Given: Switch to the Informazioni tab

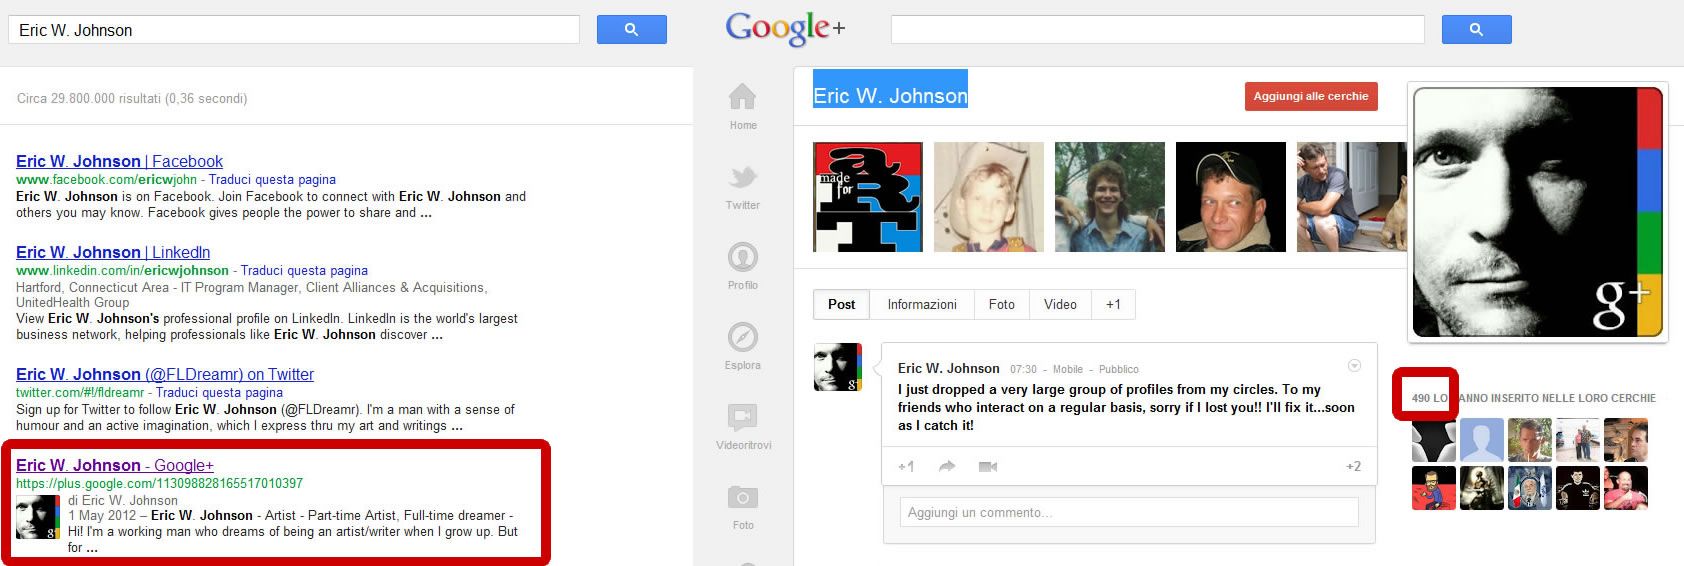Looking at the screenshot, I should pyautogui.click(x=922, y=305).
